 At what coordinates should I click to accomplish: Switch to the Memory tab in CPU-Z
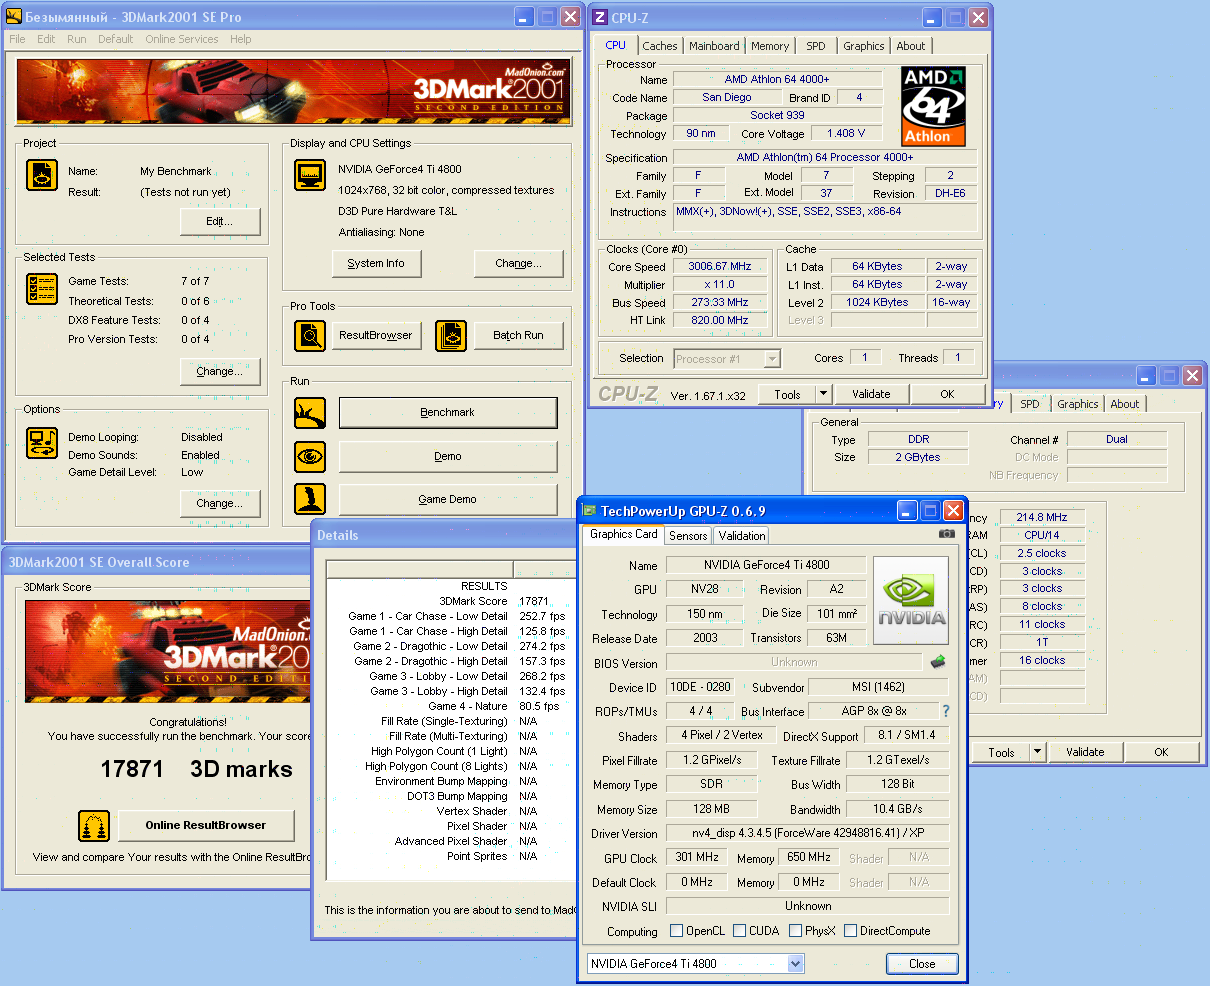point(770,46)
